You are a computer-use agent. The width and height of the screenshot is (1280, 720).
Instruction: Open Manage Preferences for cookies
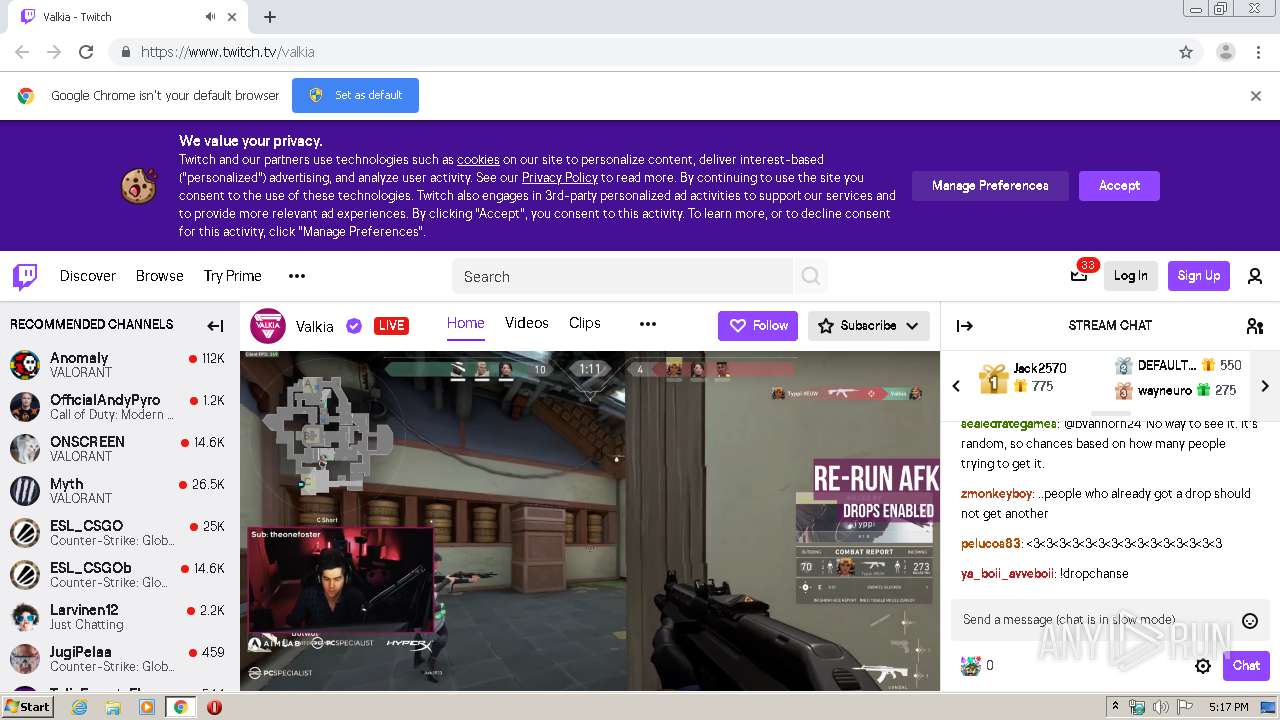(x=990, y=186)
